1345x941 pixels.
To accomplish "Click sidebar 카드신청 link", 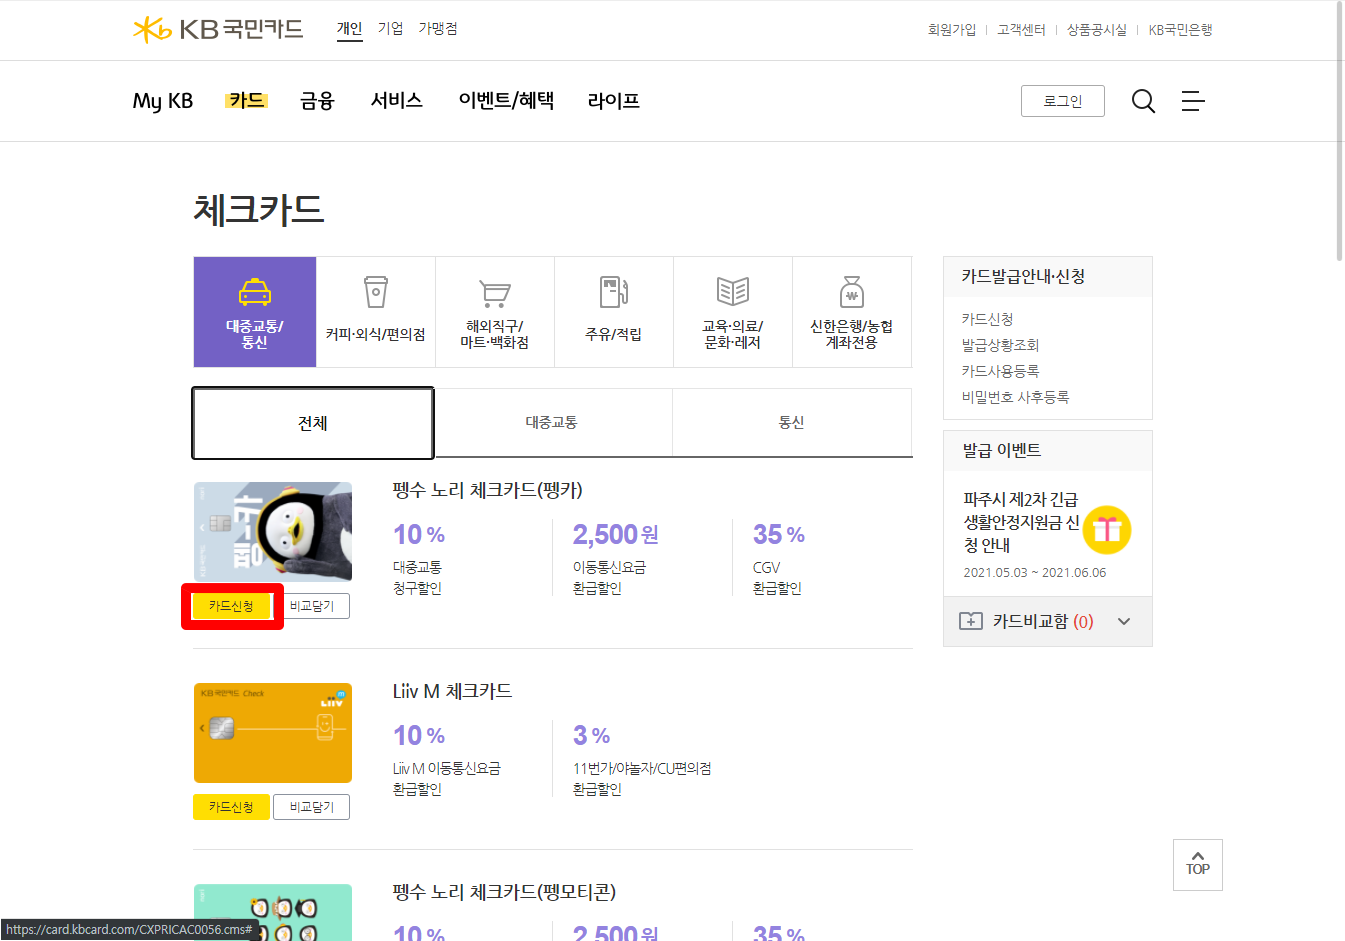I will pyautogui.click(x=987, y=319).
